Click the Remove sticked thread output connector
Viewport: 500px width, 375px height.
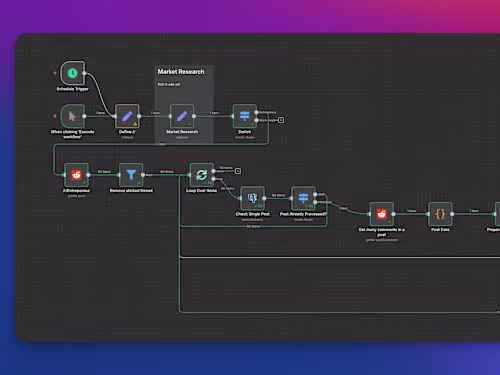pyautogui.click(x=143, y=175)
